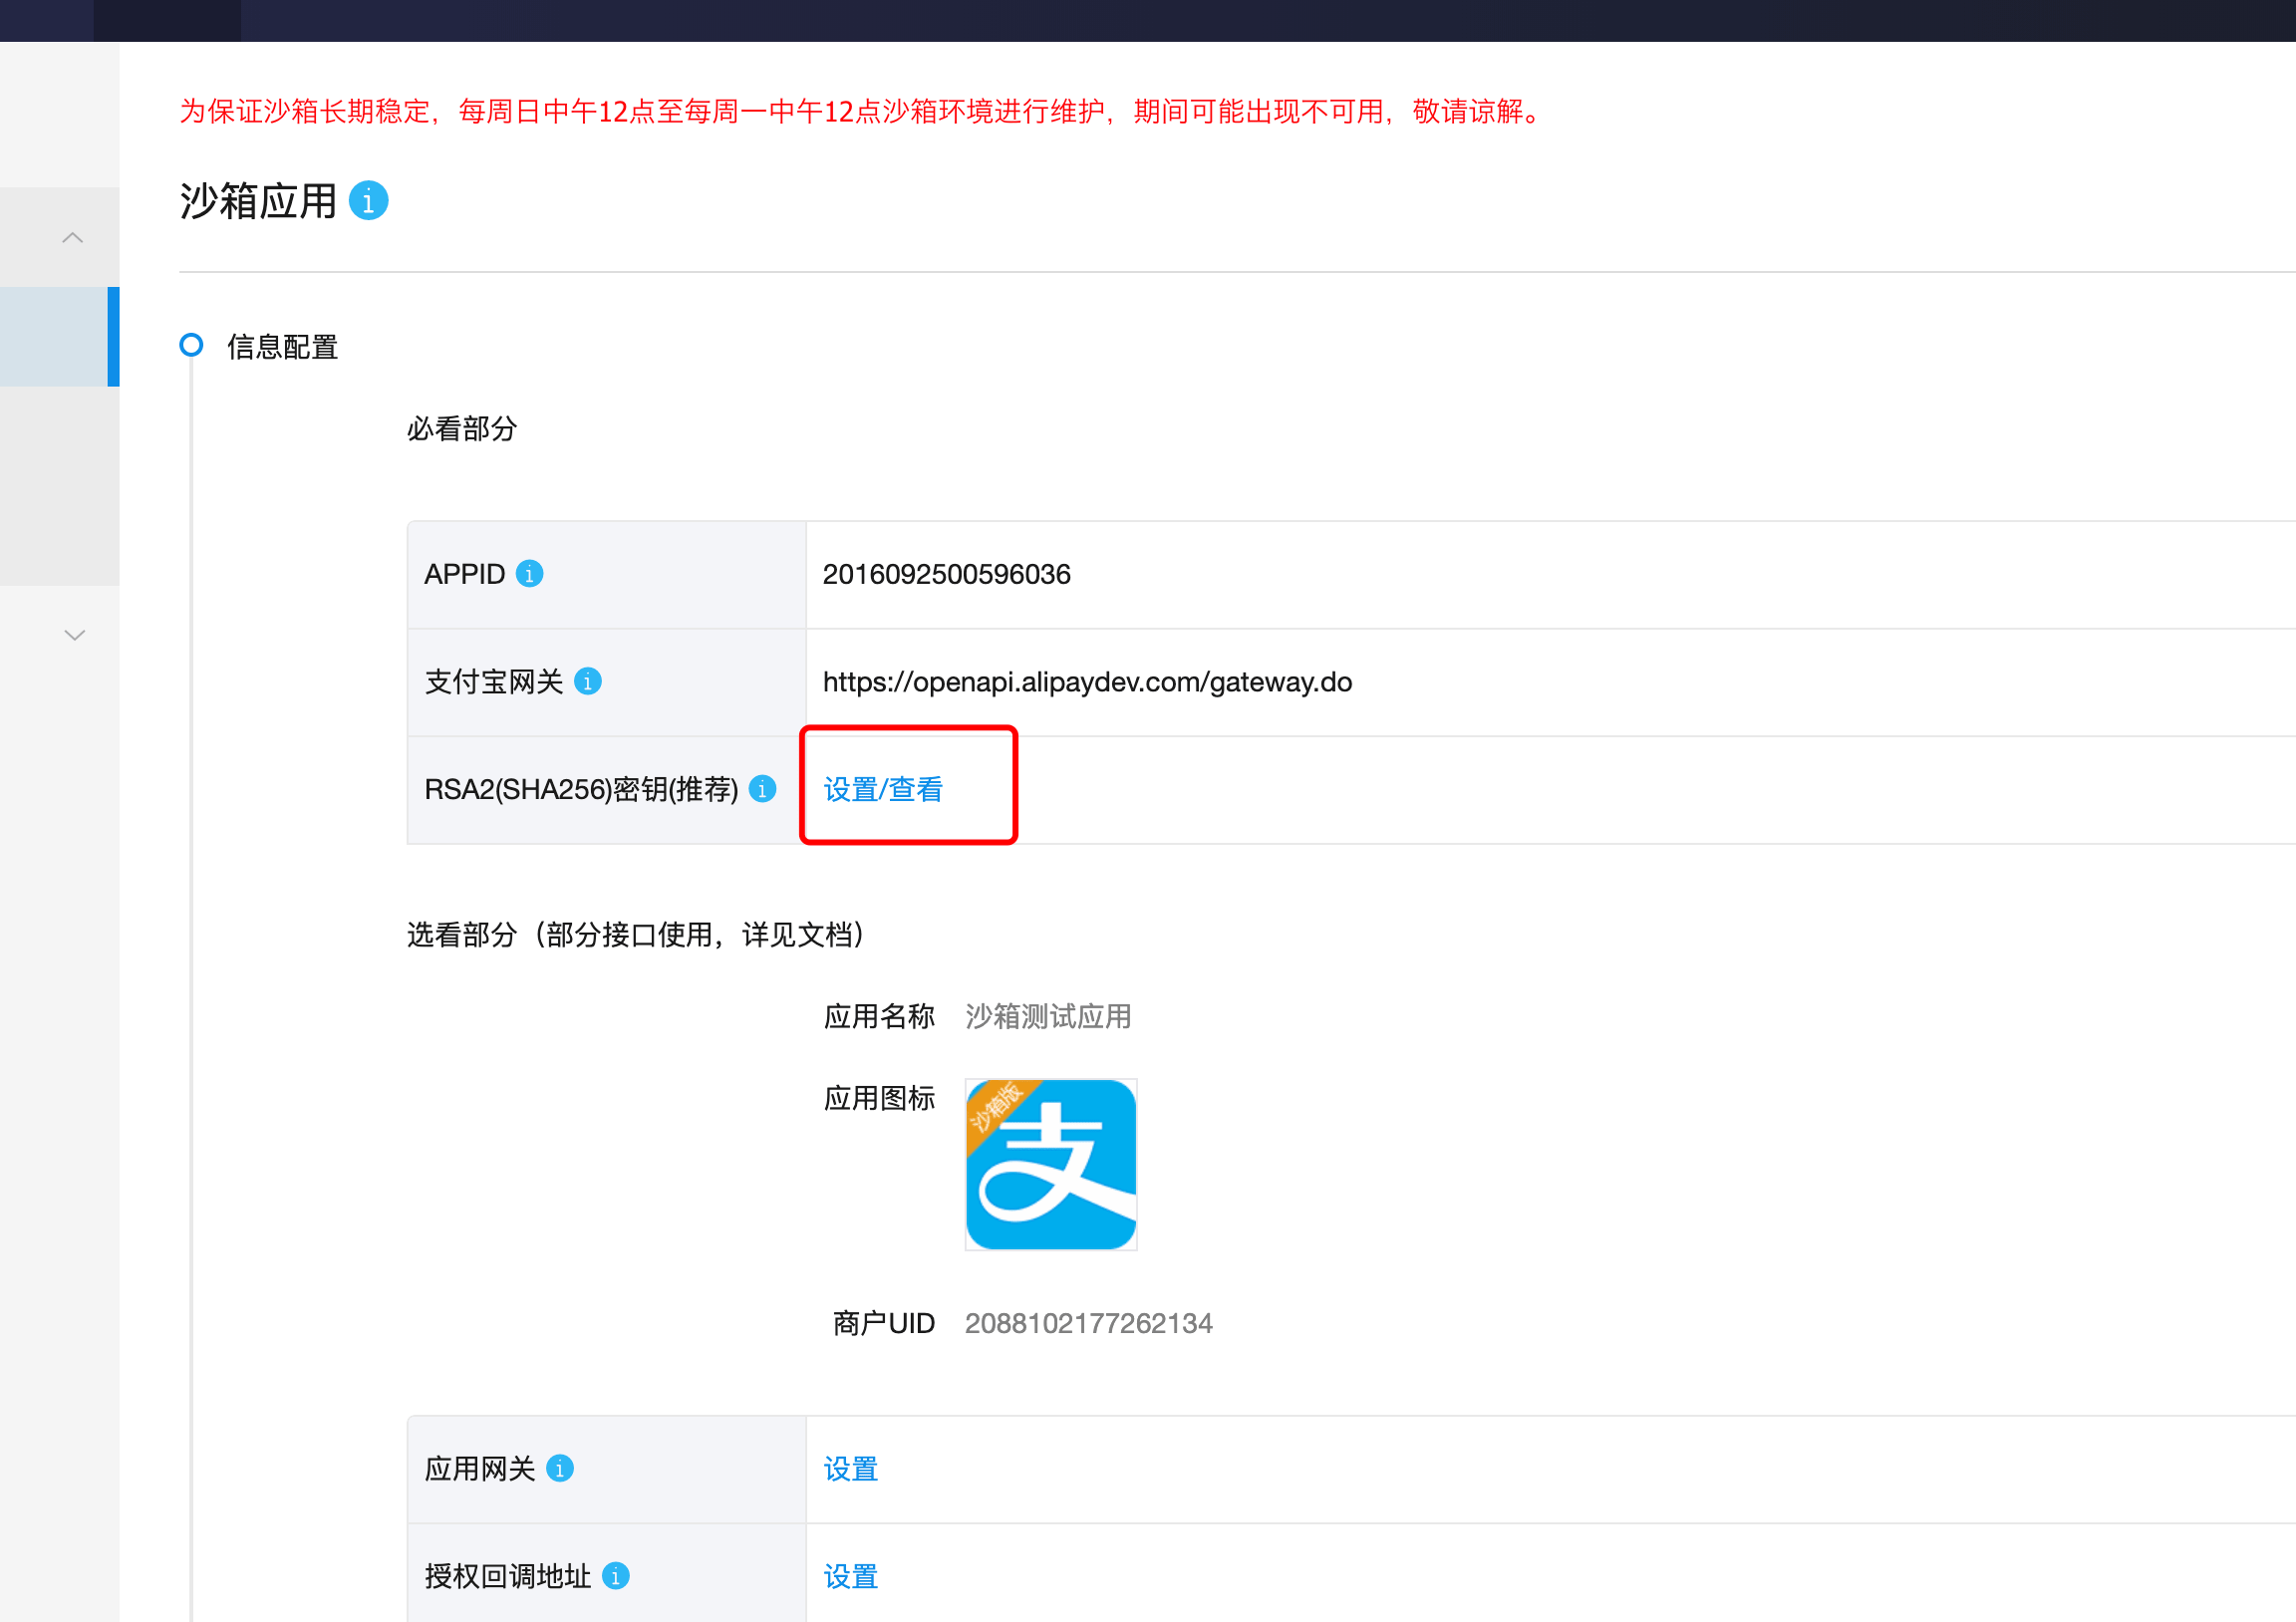Select the highlighted sidebar navigation item
2296x1622 pixels.
point(55,336)
